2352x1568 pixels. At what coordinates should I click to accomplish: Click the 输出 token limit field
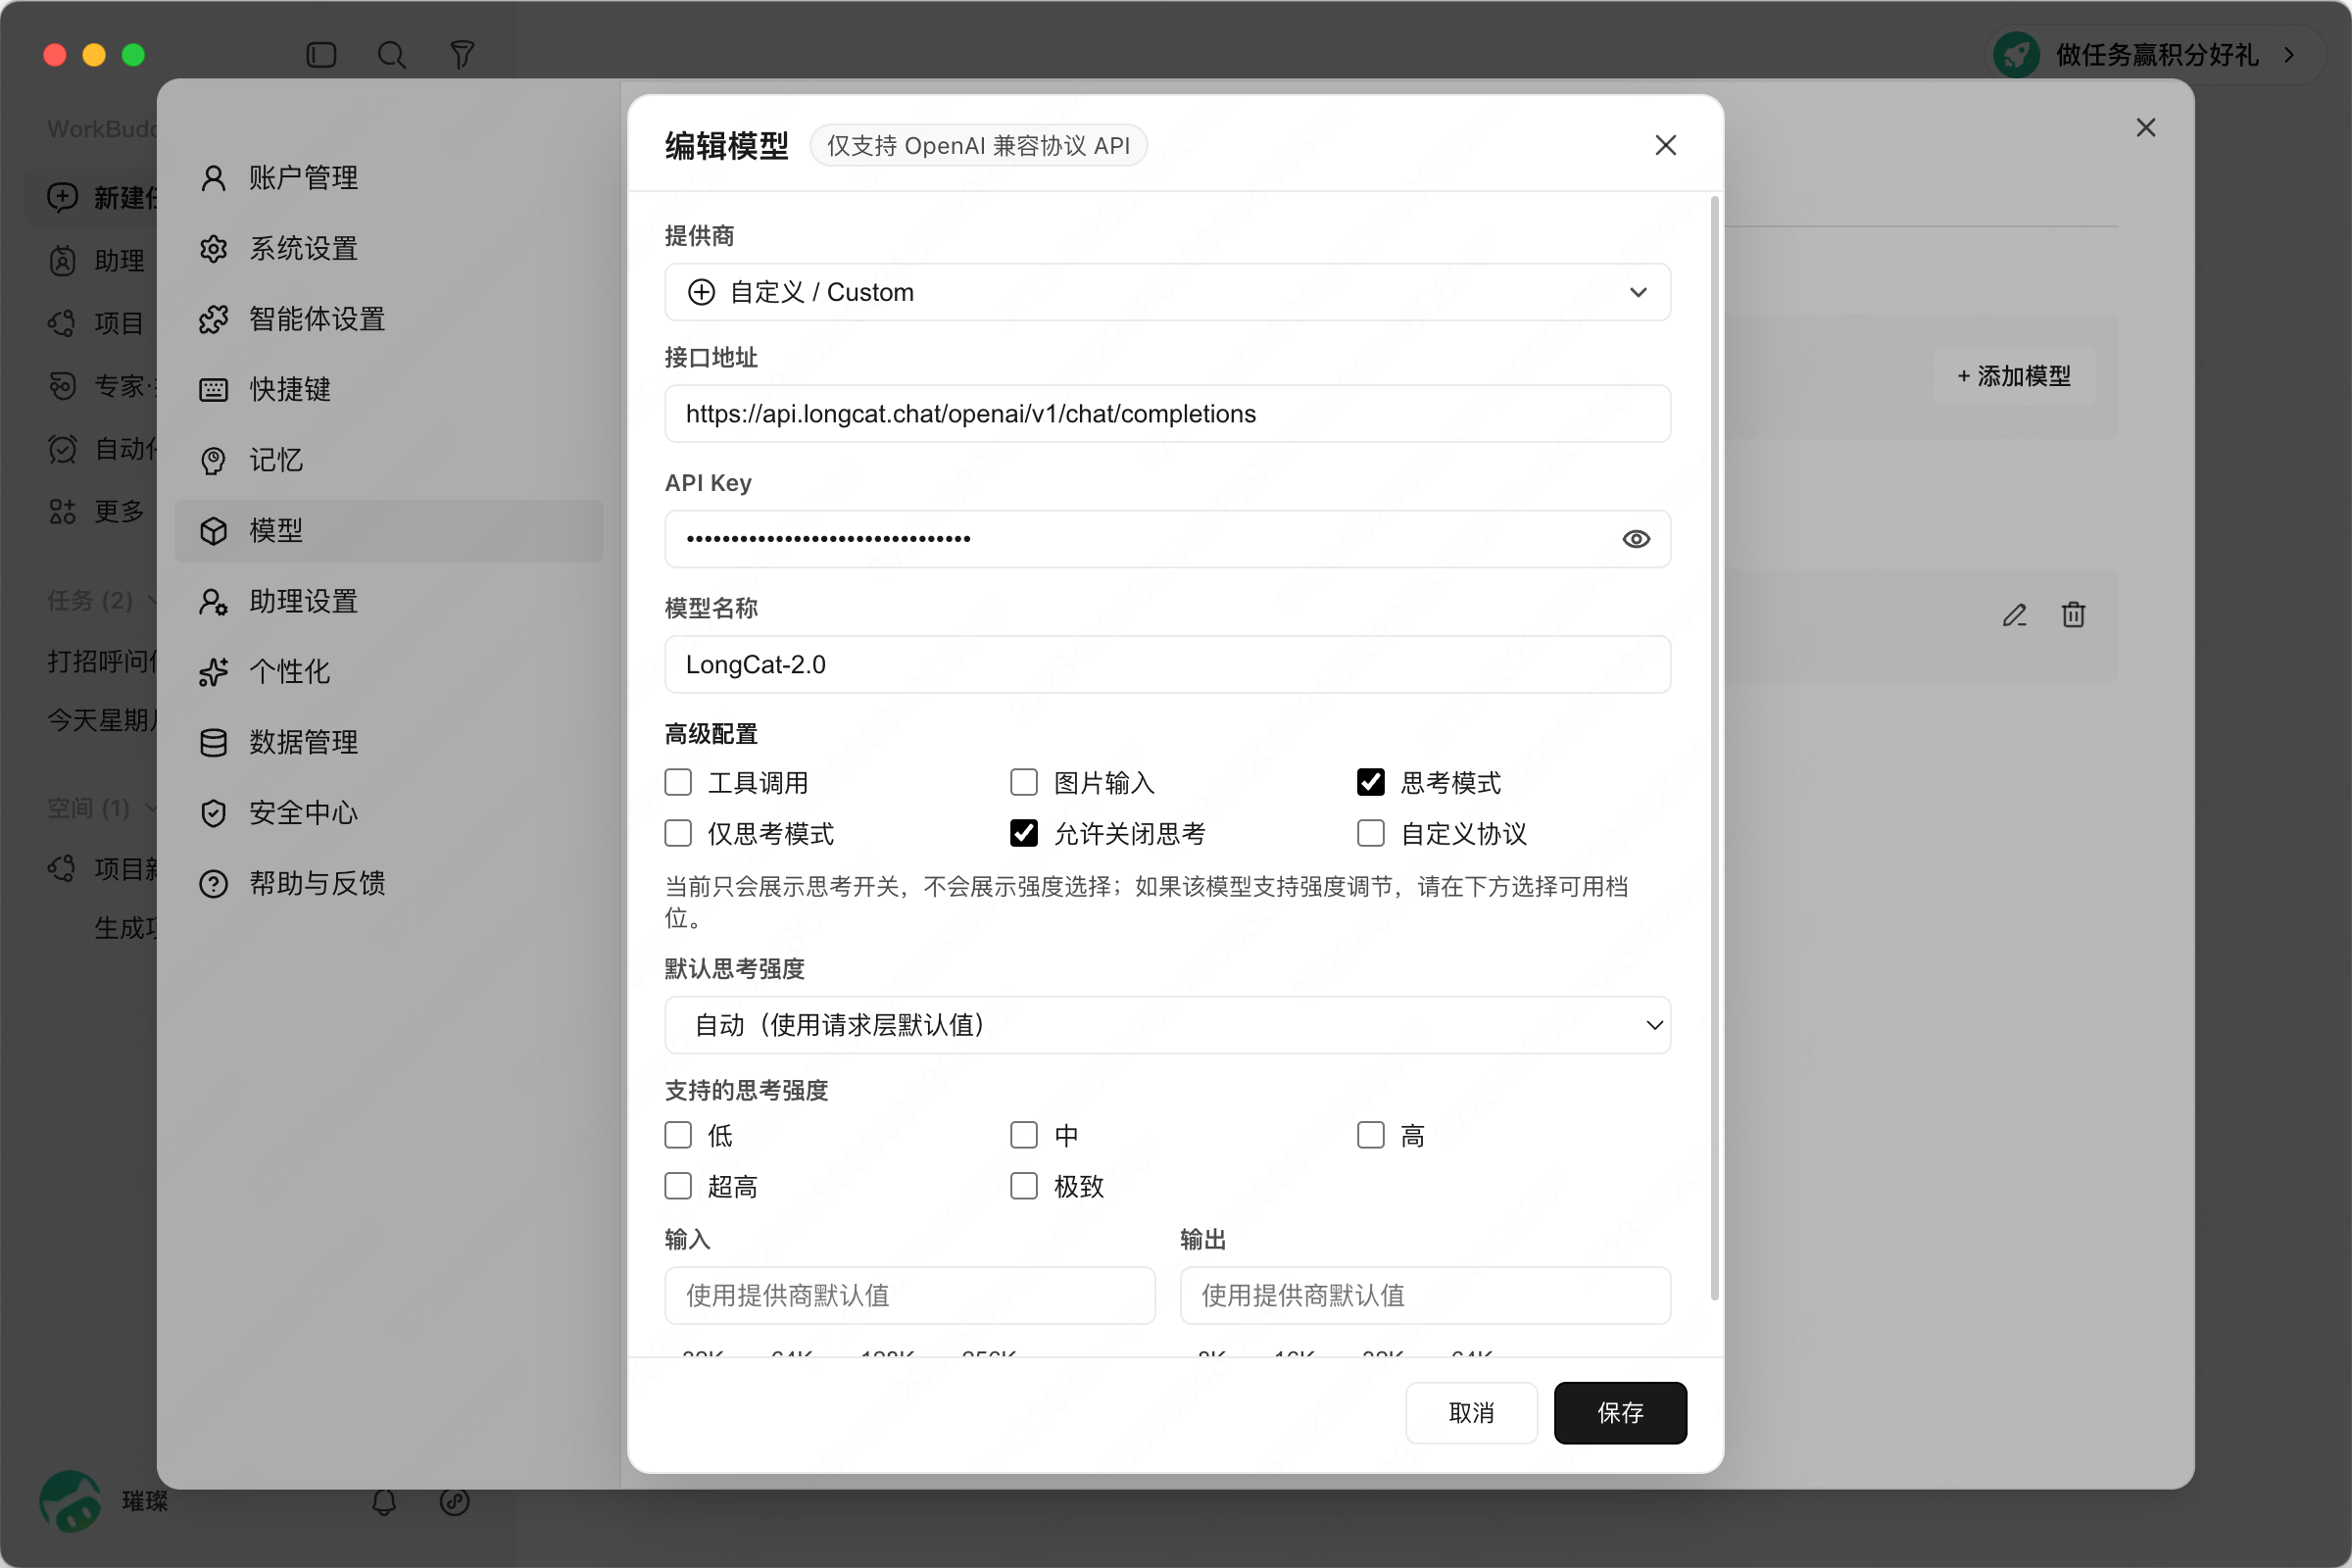pos(1425,1296)
